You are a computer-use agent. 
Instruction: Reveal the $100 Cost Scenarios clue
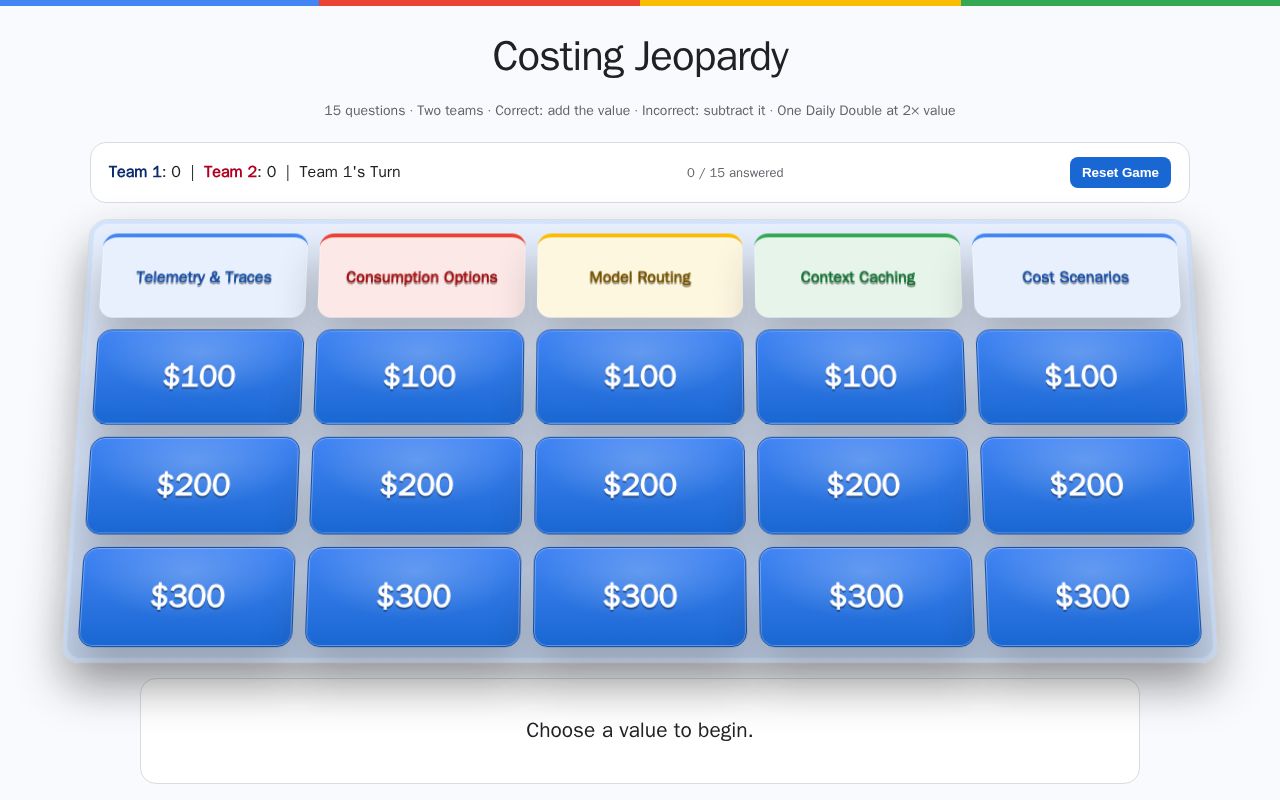(1081, 377)
